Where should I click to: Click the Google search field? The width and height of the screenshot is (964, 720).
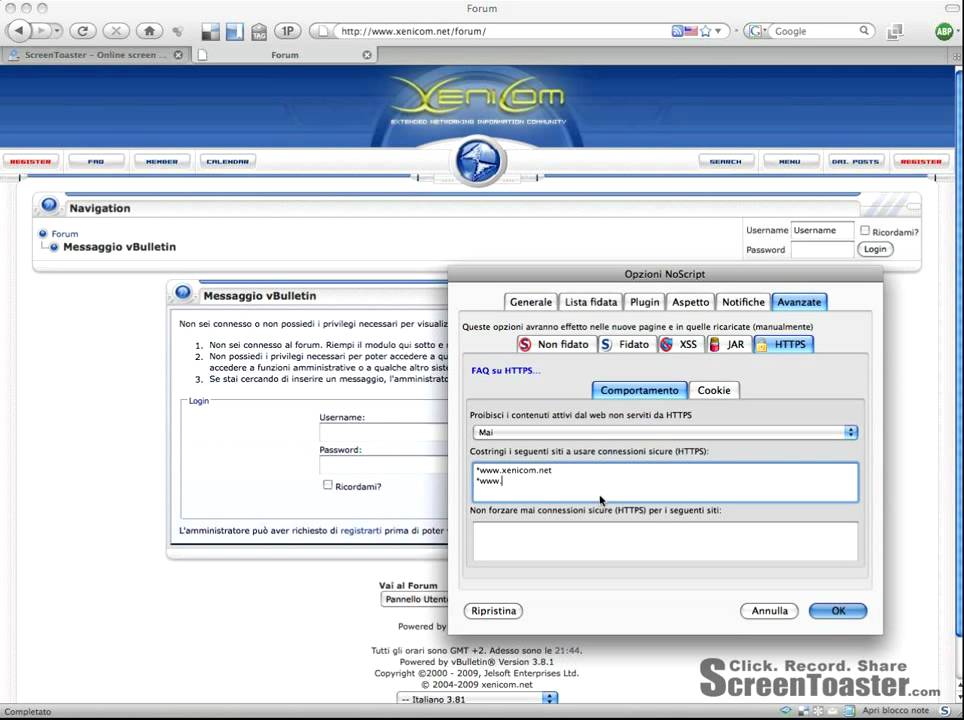pos(815,31)
